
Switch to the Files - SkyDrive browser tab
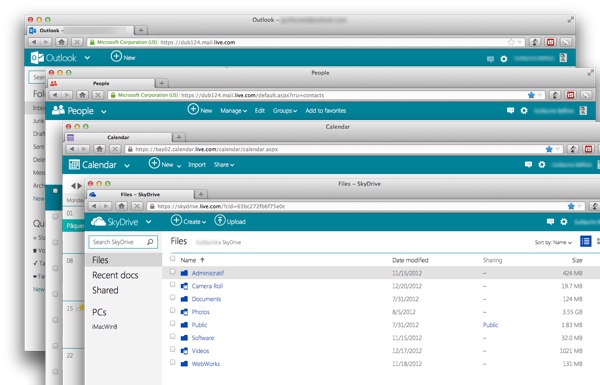[x=140, y=194]
